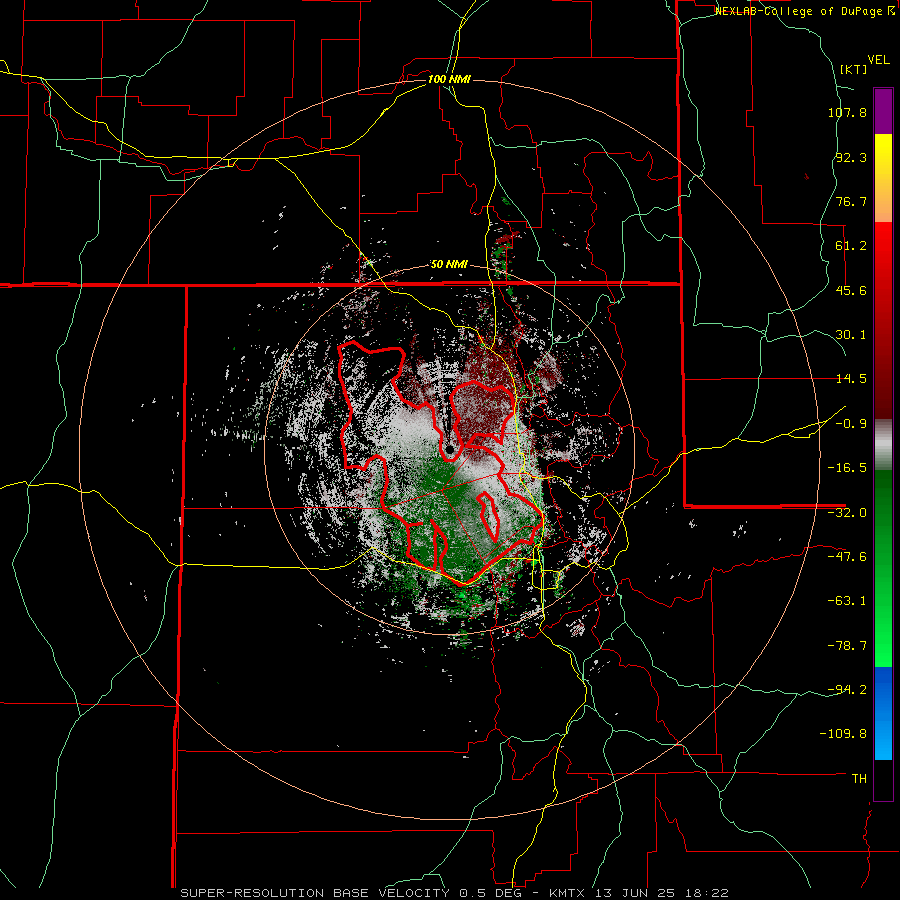
Task: Pick the blue segment of the color bar
Action: pos(883,713)
